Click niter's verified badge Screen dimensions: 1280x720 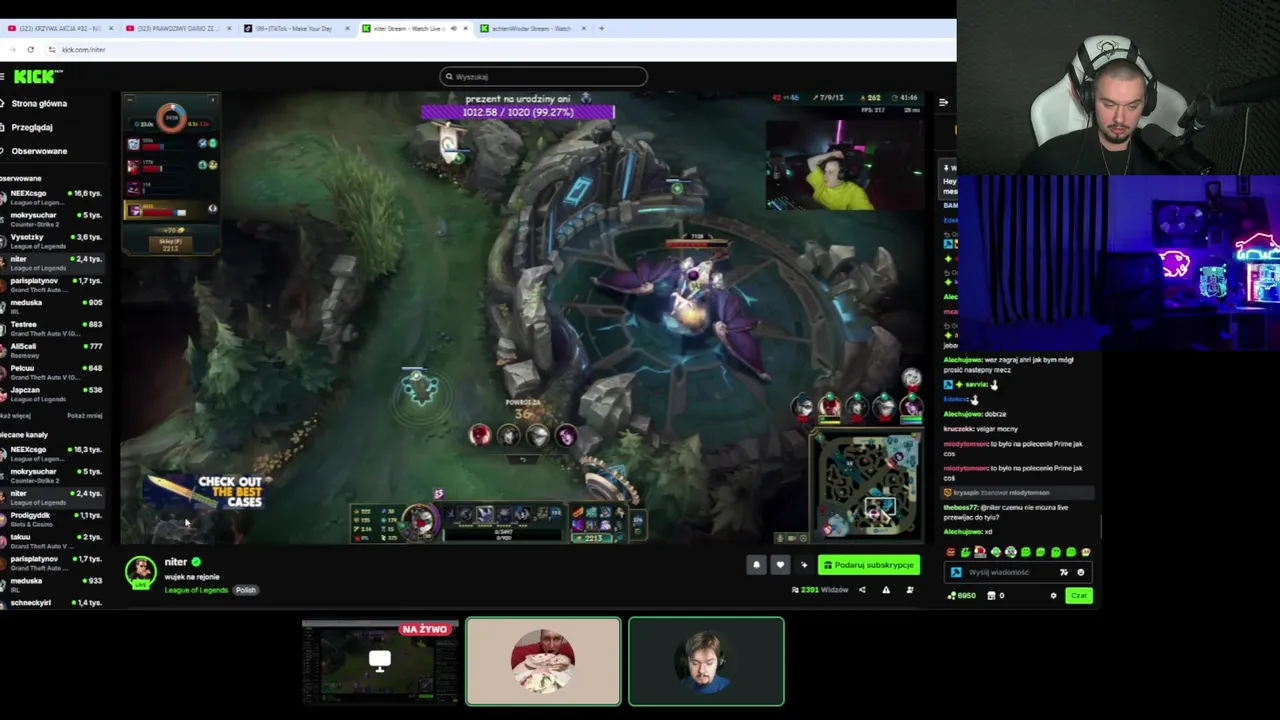coord(196,562)
